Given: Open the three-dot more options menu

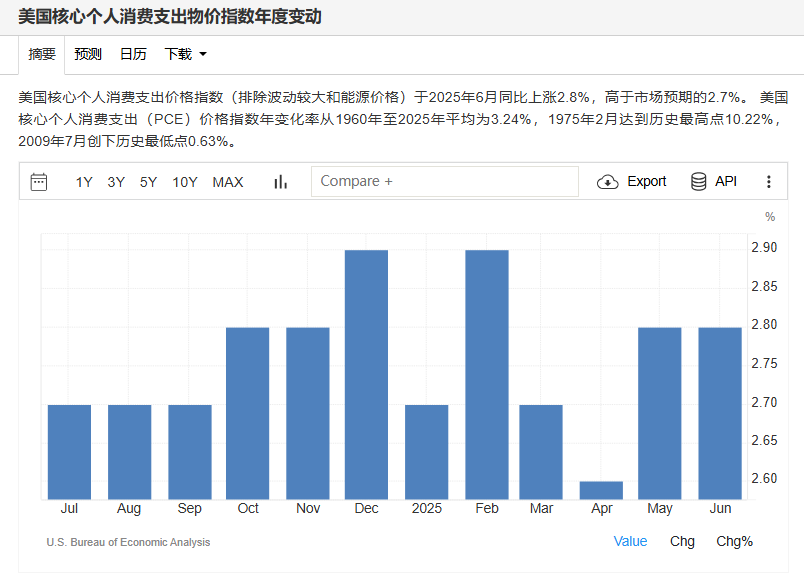Looking at the screenshot, I should (x=769, y=182).
